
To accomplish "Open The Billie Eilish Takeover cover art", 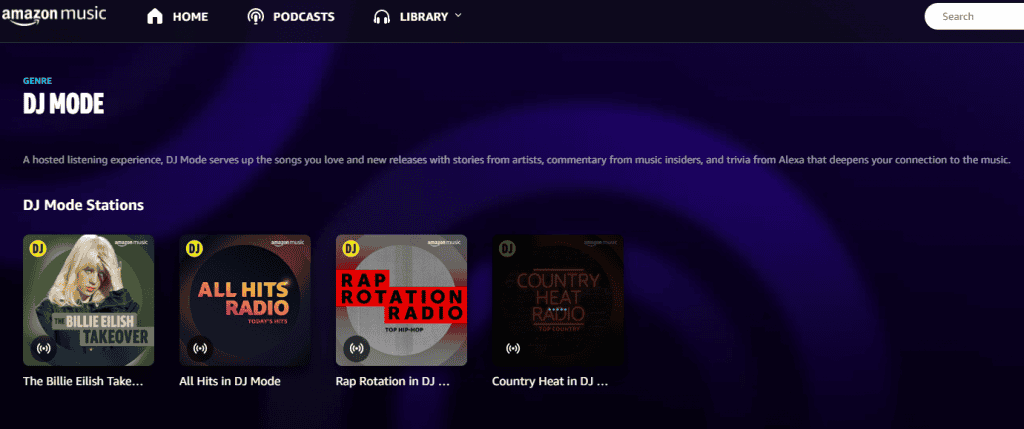I will click(x=88, y=300).
